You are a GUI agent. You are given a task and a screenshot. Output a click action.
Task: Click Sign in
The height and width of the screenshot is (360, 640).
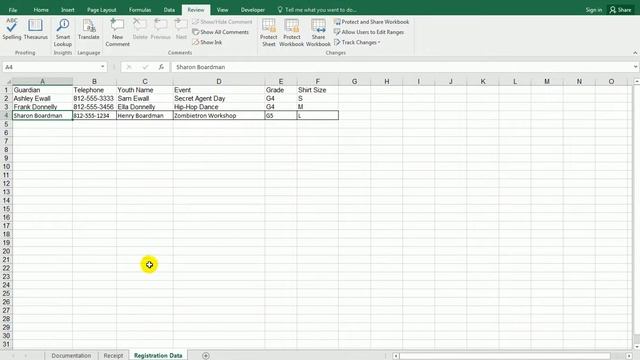(593, 10)
